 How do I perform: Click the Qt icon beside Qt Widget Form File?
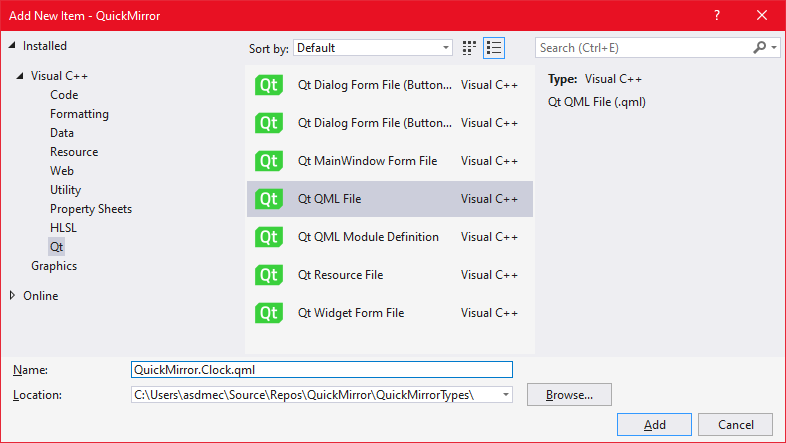(x=269, y=313)
